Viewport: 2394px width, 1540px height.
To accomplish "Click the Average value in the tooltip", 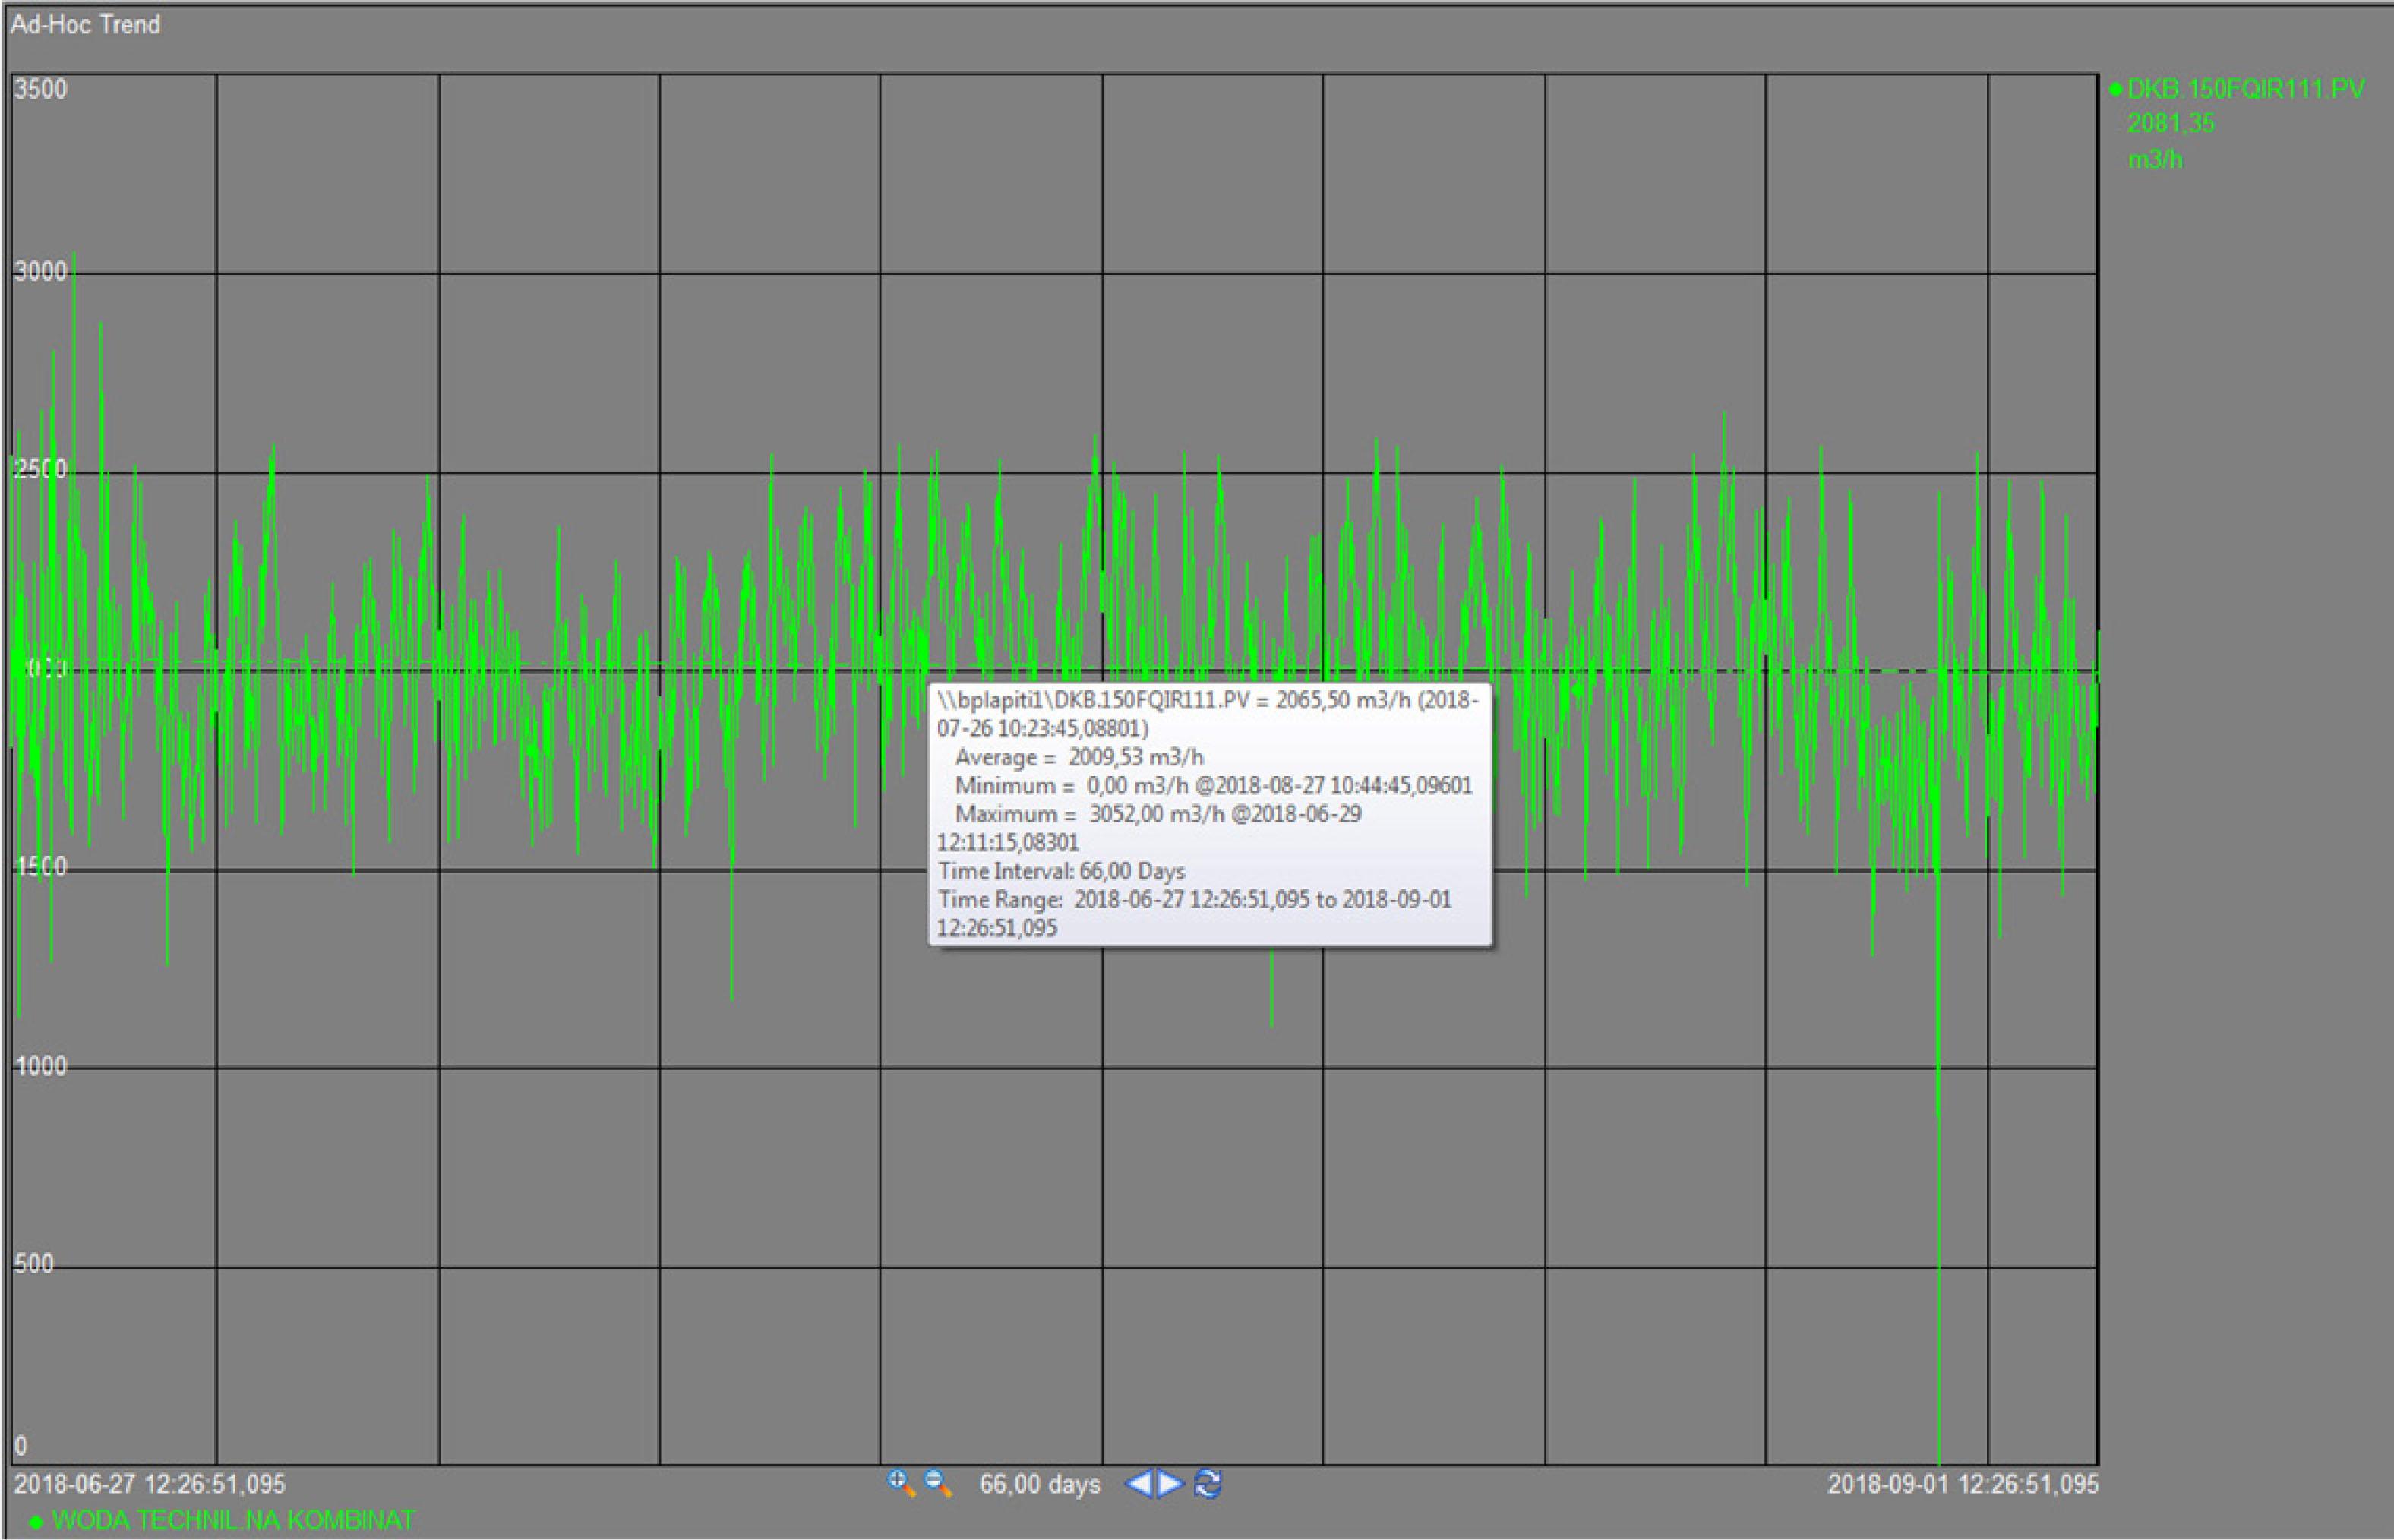I will (x=1135, y=757).
